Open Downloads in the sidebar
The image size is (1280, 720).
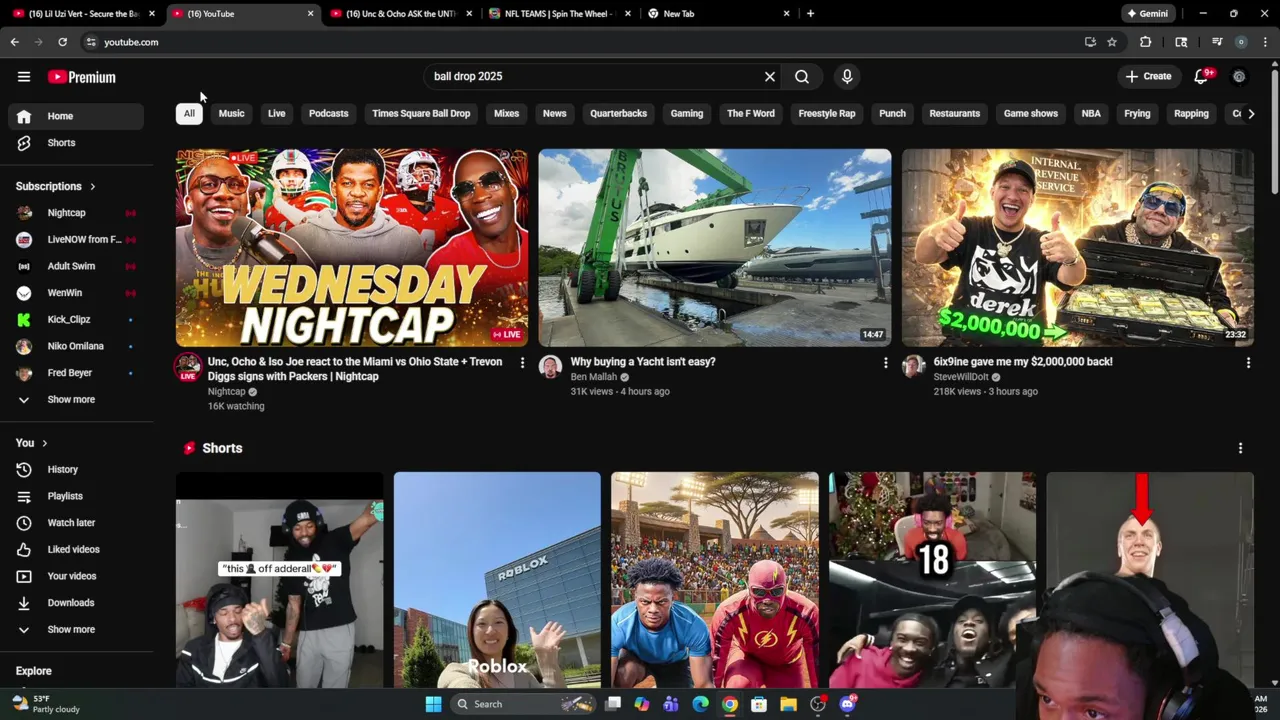(x=76, y=603)
